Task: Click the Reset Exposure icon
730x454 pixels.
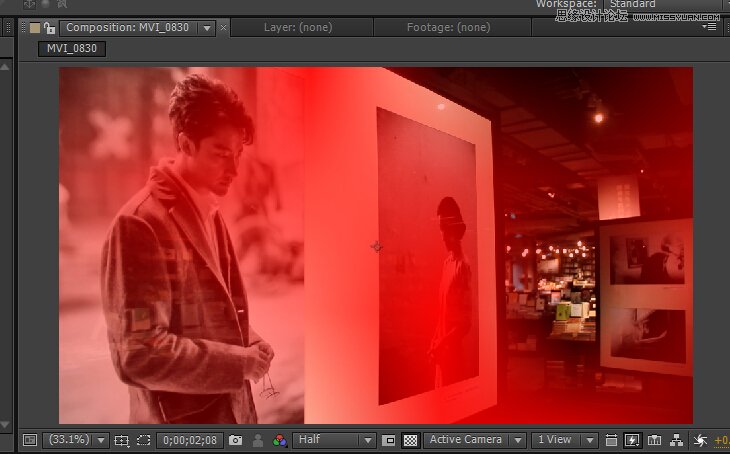Action: tap(700, 440)
